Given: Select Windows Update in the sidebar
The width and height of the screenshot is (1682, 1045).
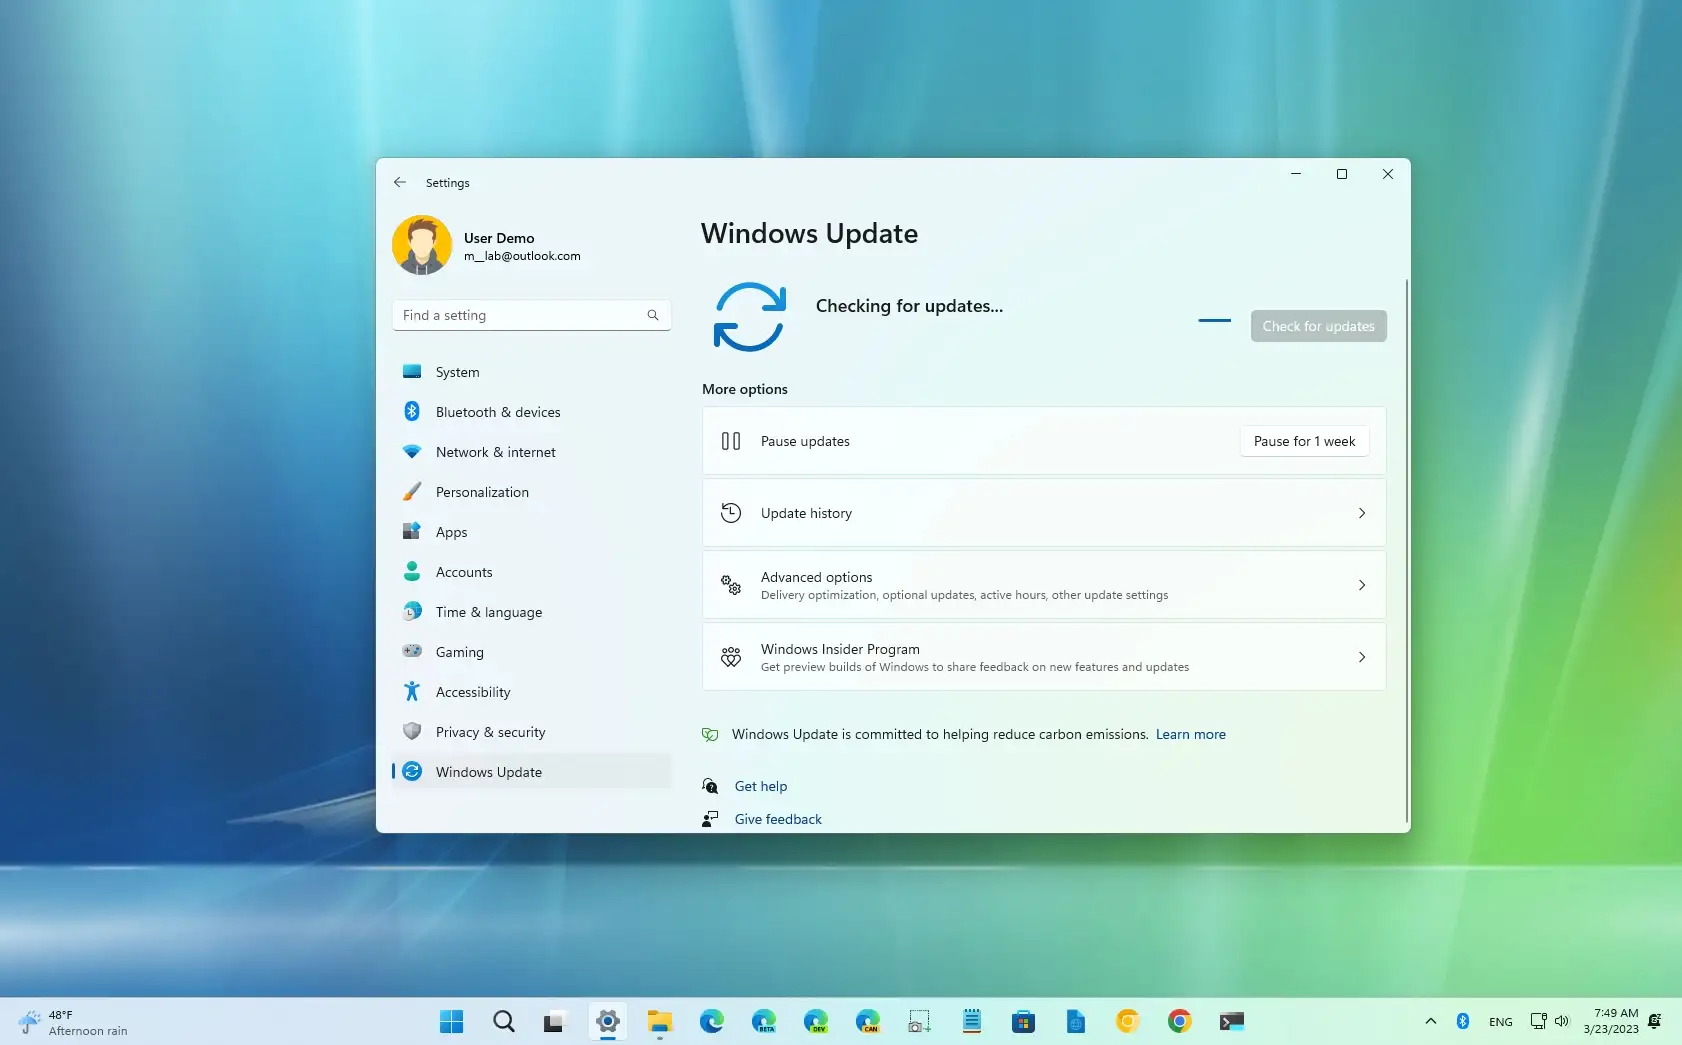Looking at the screenshot, I should click(x=532, y=772).
